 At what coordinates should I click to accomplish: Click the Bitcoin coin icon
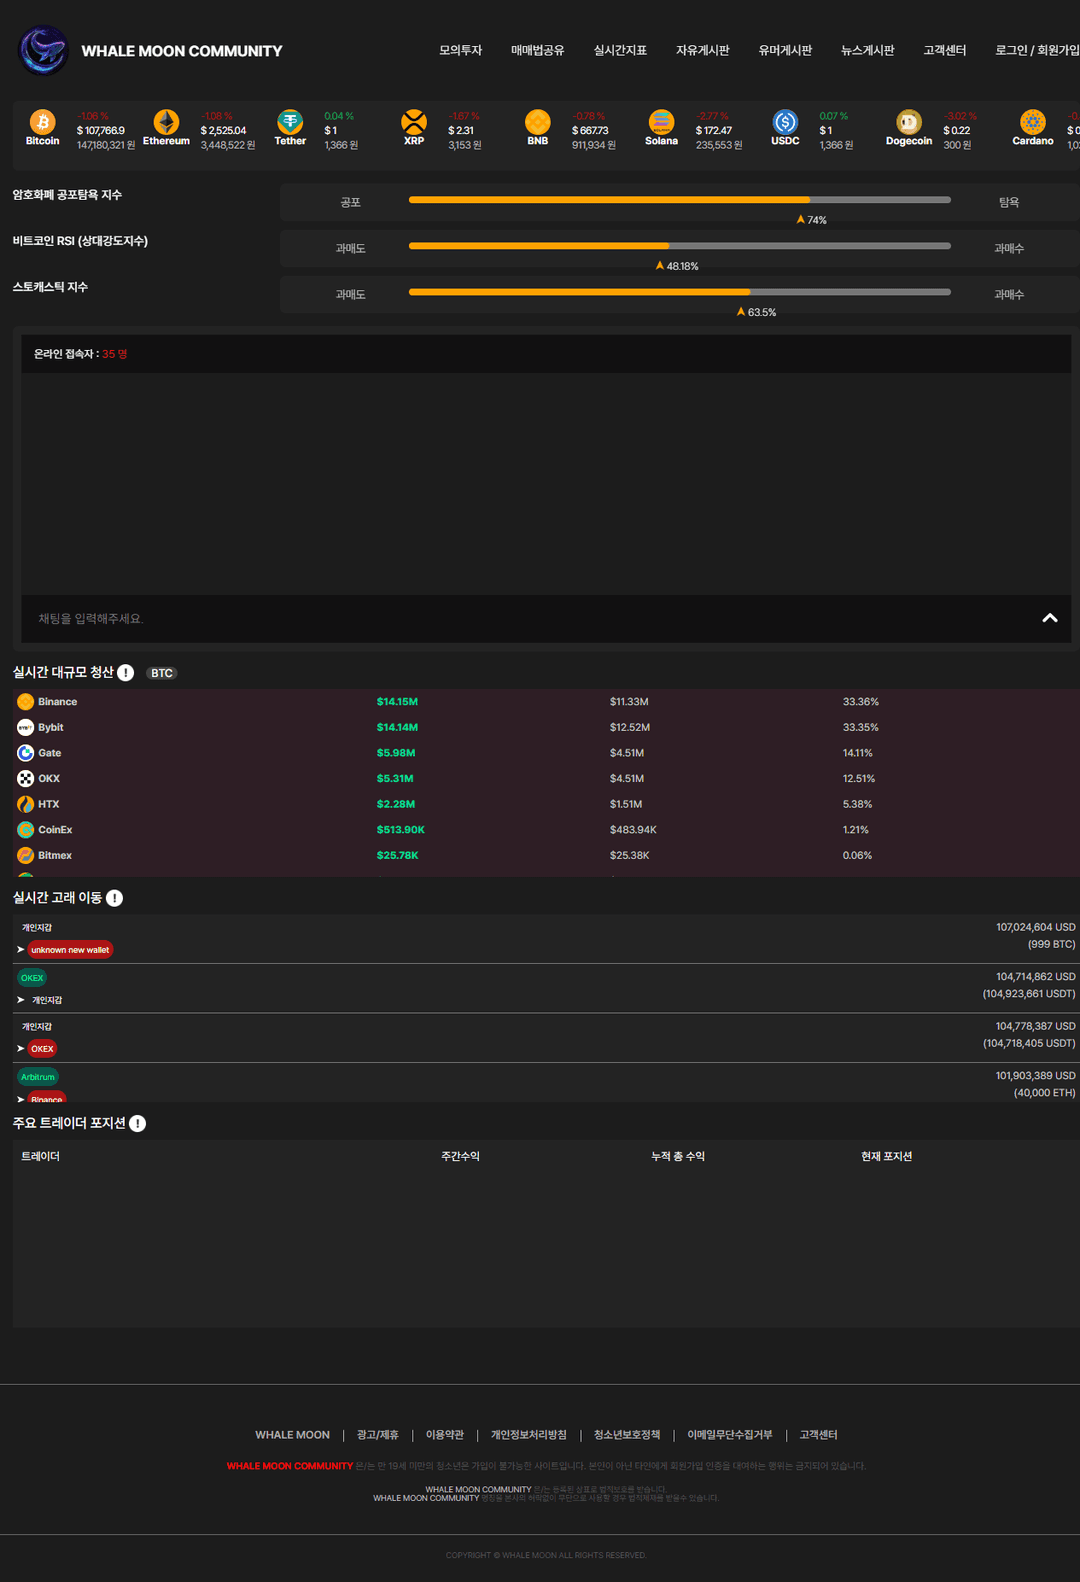point(42,122)
